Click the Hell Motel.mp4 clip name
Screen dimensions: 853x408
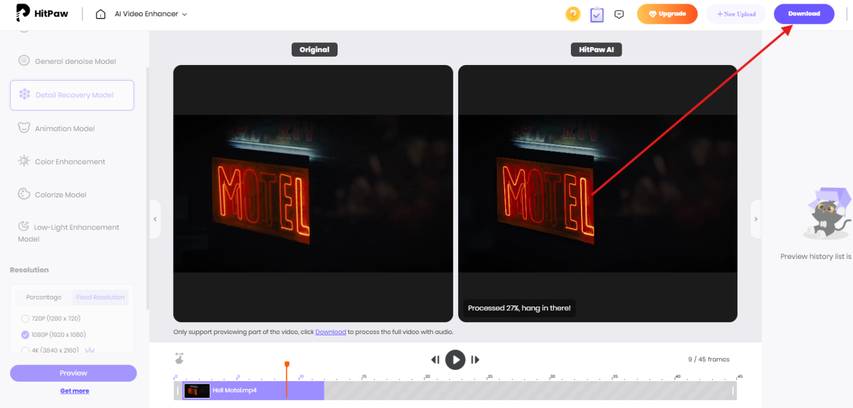(234, 391)
